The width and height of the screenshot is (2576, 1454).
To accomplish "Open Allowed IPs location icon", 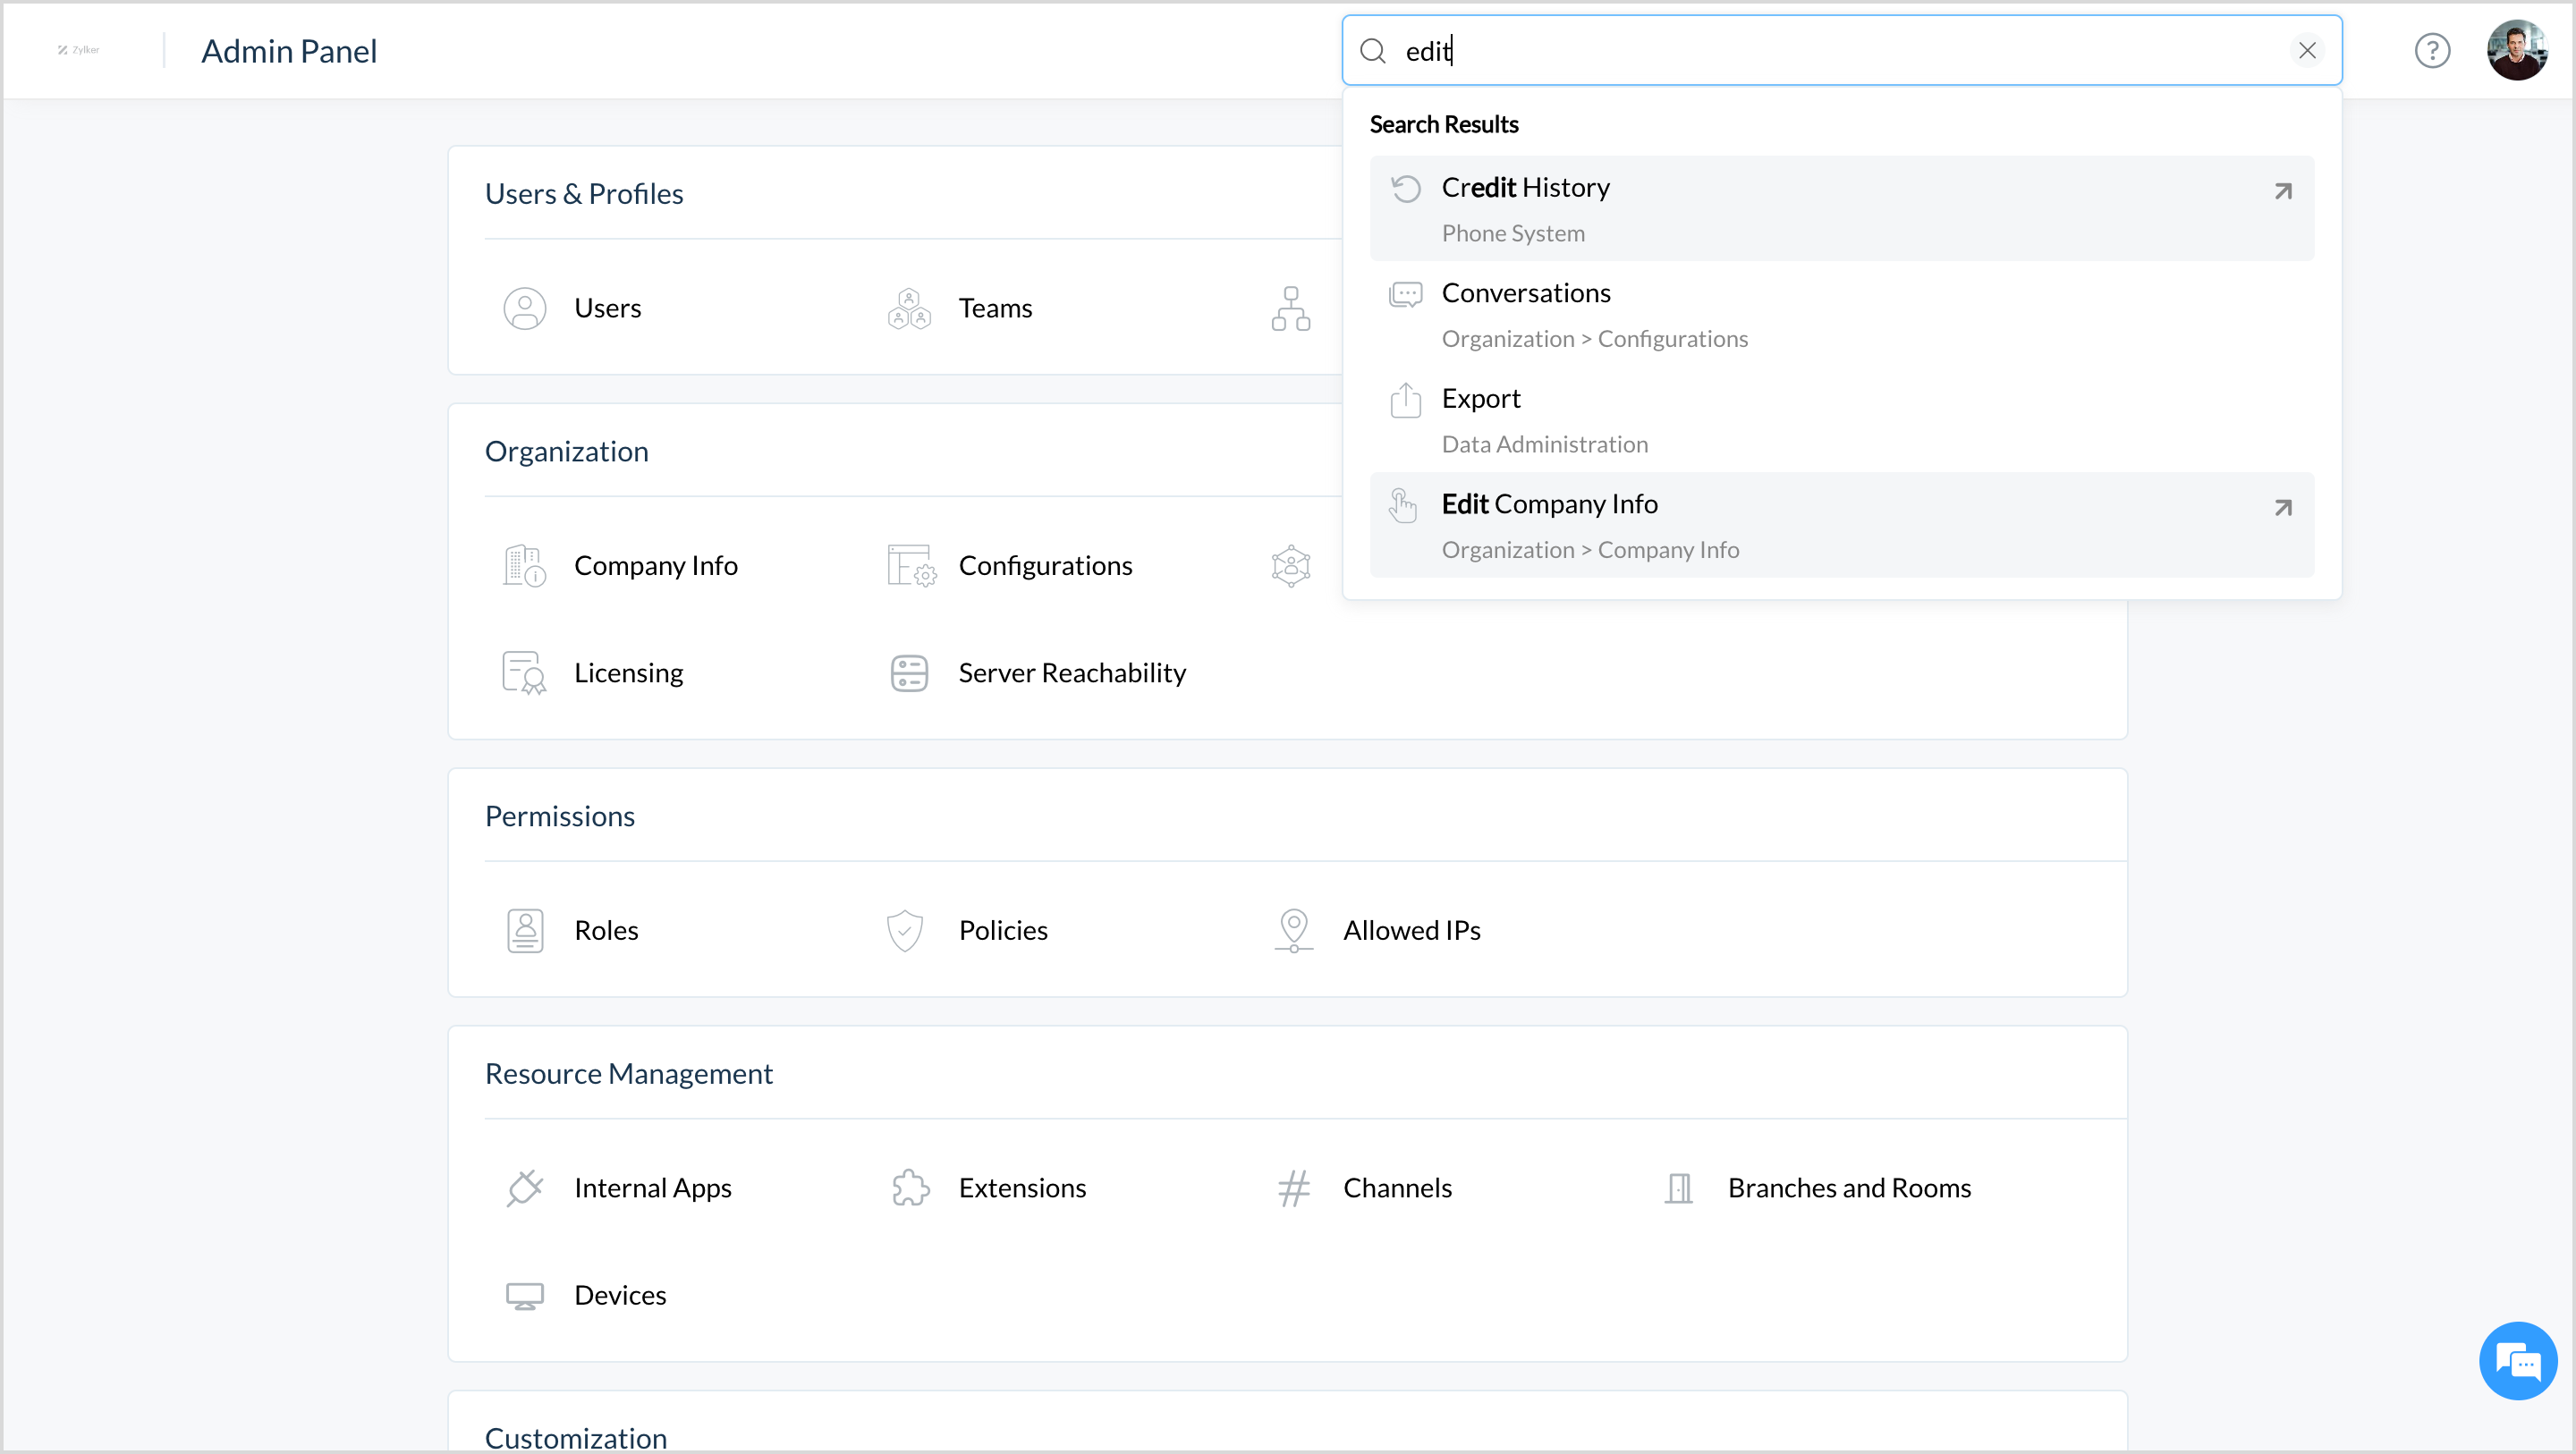I will (1293, 930).
